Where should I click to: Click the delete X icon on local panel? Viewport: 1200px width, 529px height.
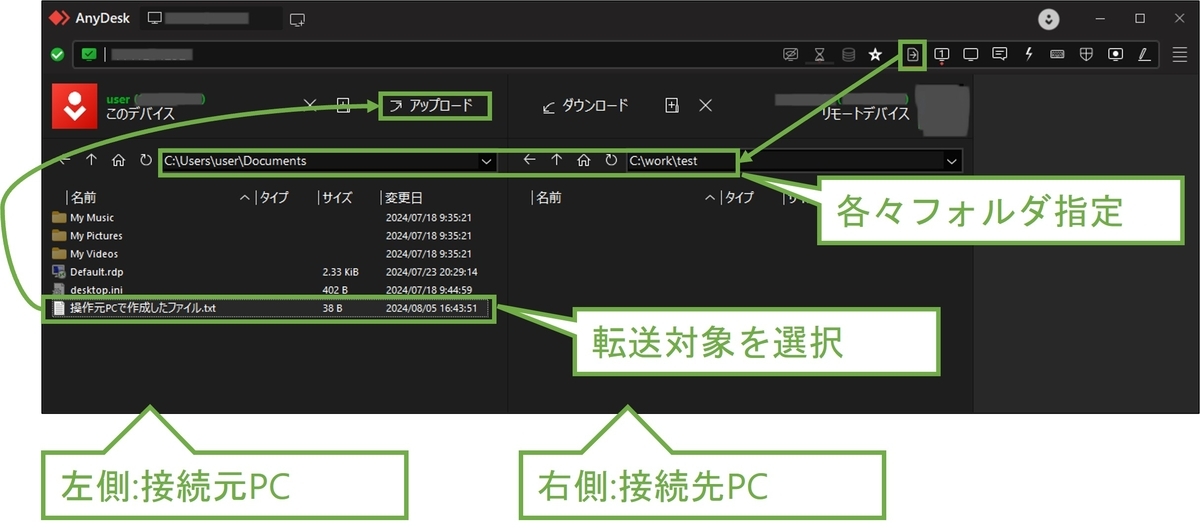(310, 105)
